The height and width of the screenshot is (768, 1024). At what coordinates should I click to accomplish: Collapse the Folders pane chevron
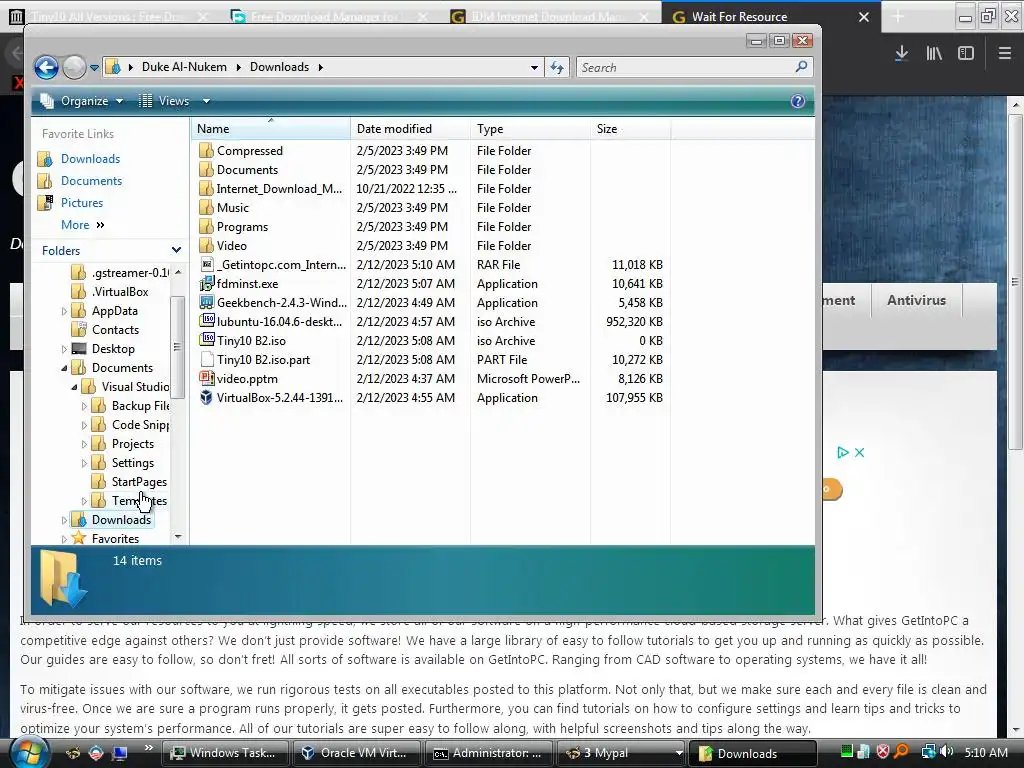pyautogui.click(x=176, y=250)
